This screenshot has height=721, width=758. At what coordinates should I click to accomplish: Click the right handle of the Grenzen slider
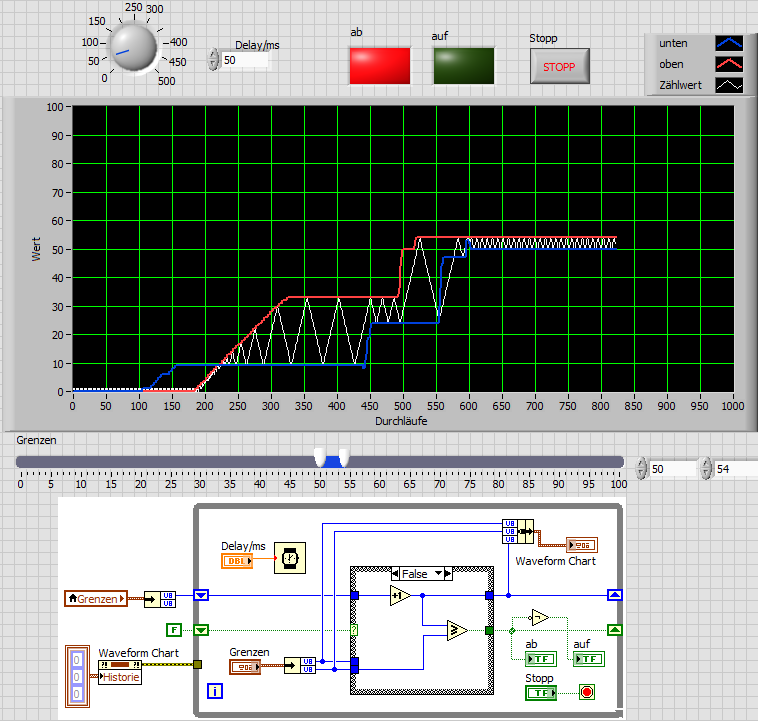coord(344,456)
